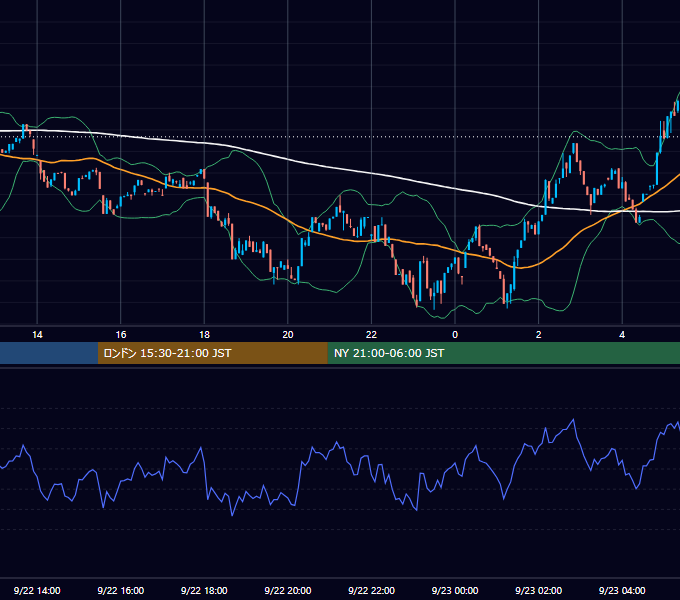Click the 9/22 18:00 date label
The image size is (680, 600).
coord(204,590)
